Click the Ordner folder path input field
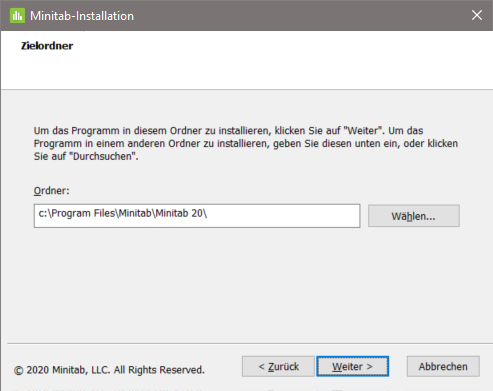Viewport: 493px width, 391px height. [x=197, y=216]
